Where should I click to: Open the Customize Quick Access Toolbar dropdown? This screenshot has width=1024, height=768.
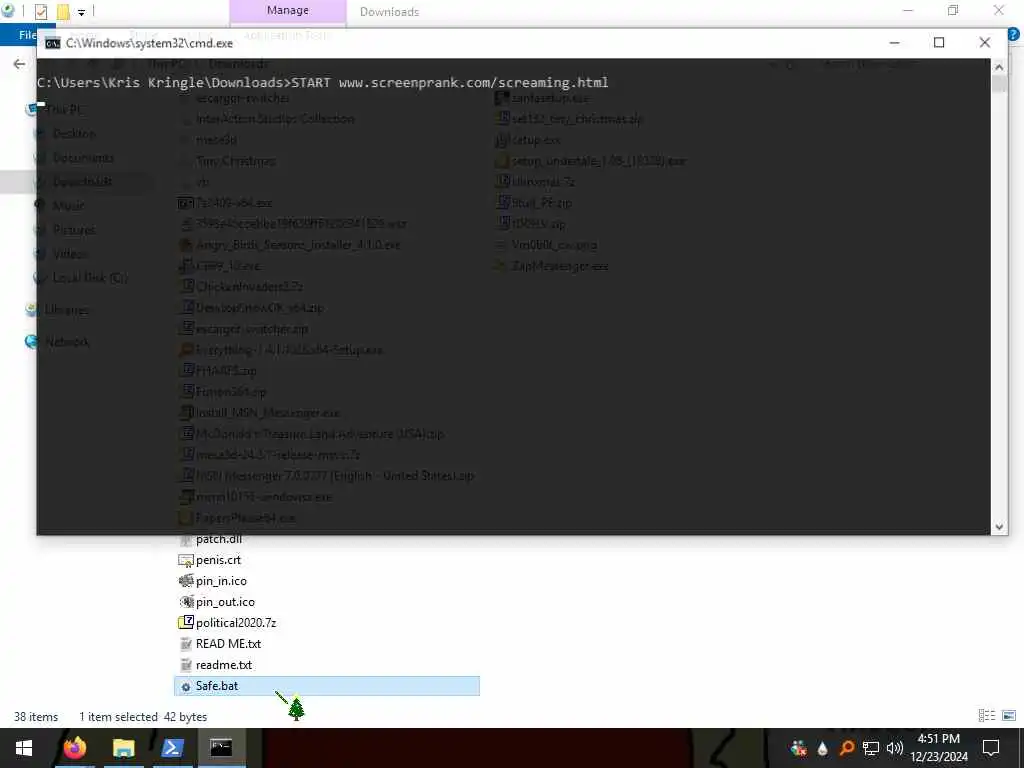tap(82, 12)
